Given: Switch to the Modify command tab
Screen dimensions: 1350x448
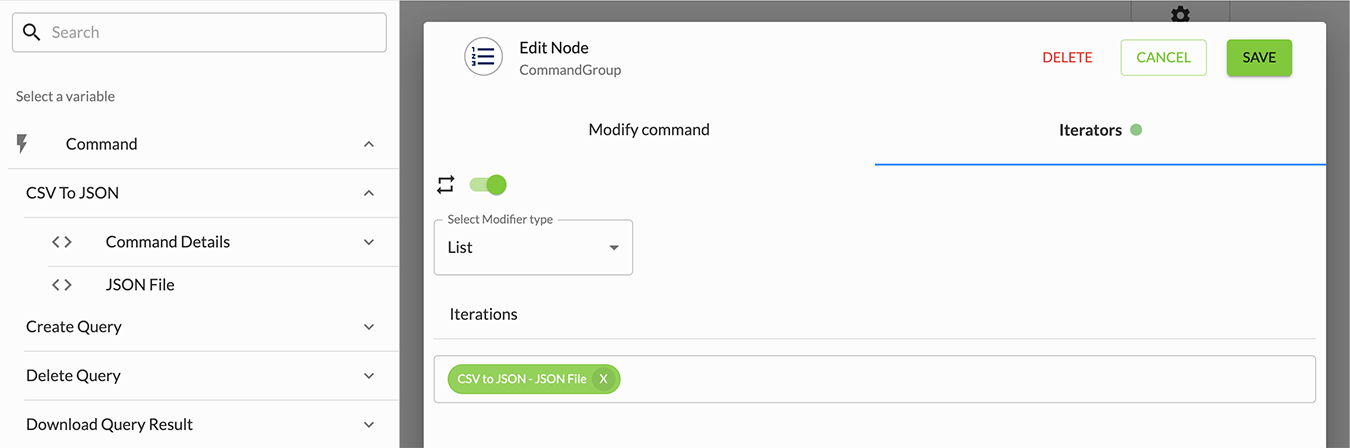Looking at the screenshot, I should click(x=649, y=130).
